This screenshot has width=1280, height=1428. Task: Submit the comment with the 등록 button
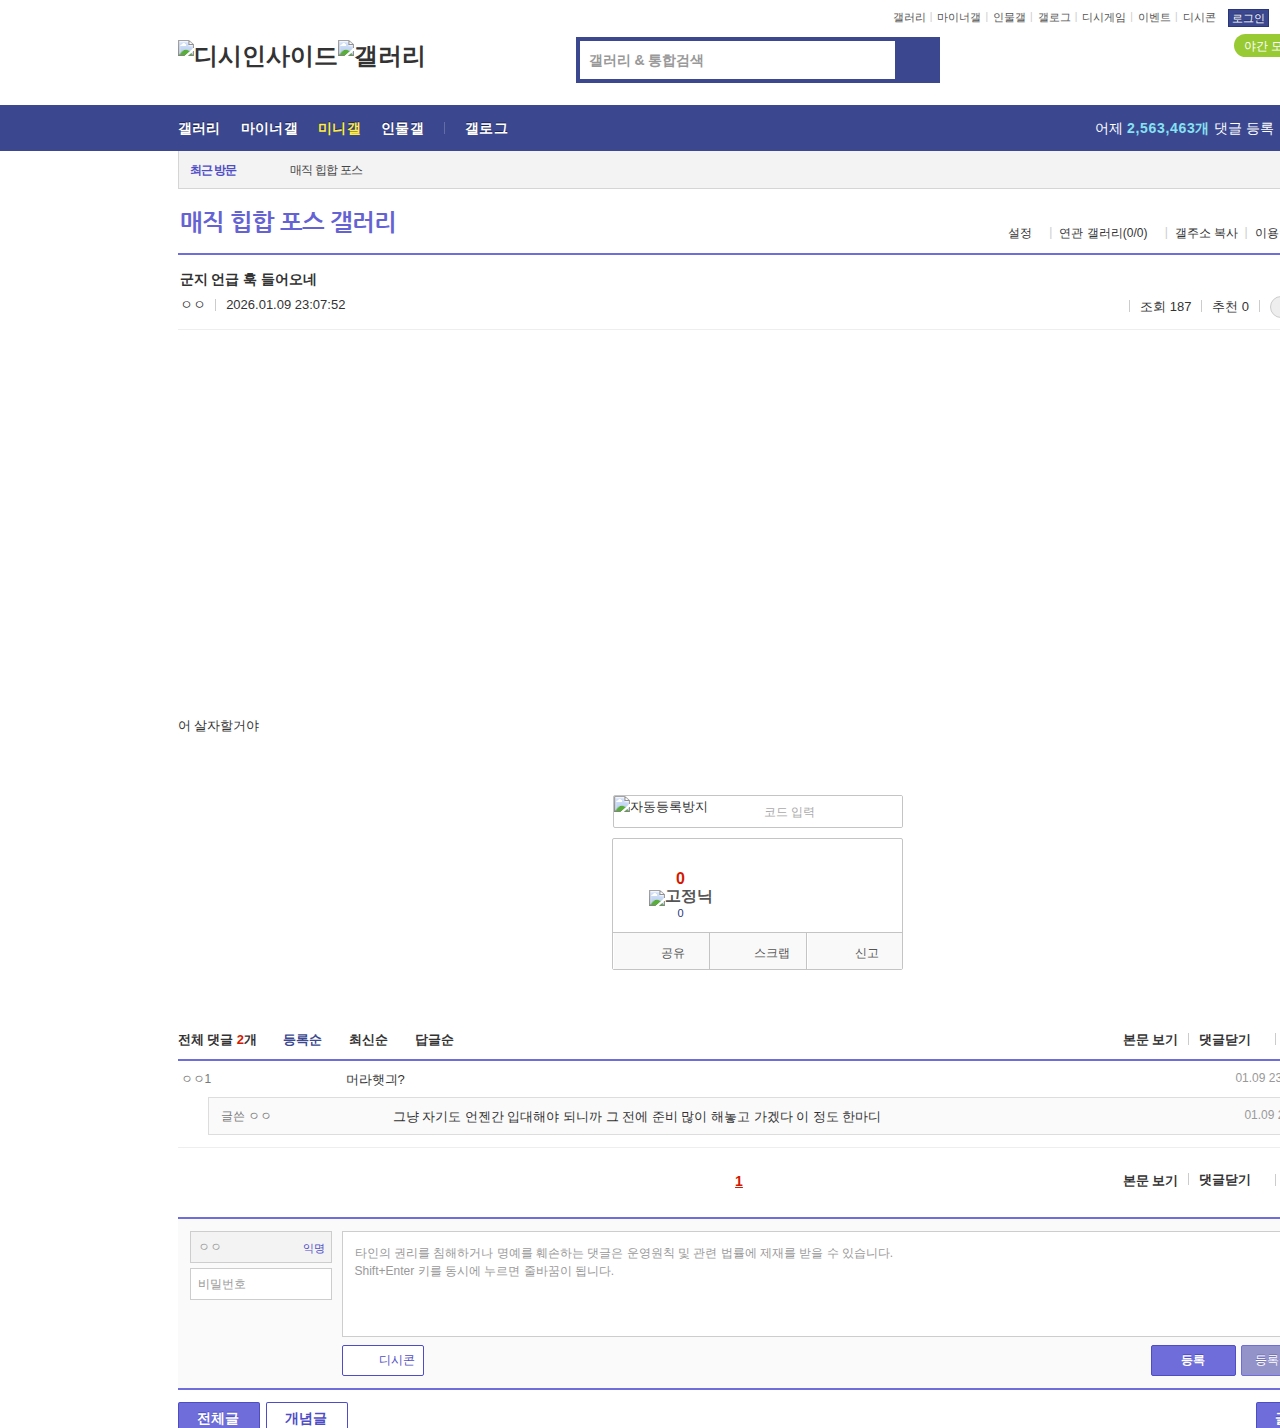pos(1192,1360)
